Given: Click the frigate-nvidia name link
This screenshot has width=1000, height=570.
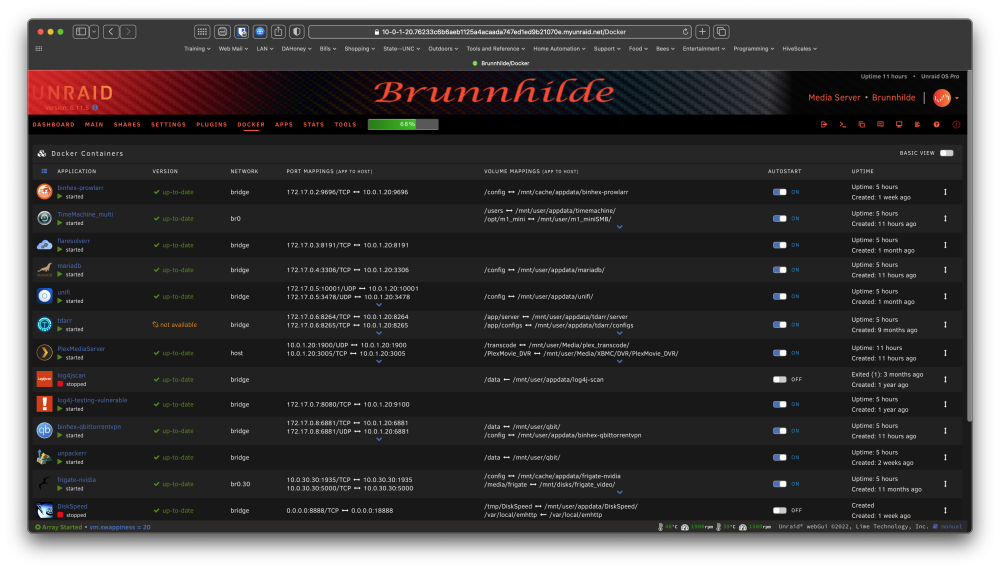Looking at the screenshot, I should pos(77,479).
